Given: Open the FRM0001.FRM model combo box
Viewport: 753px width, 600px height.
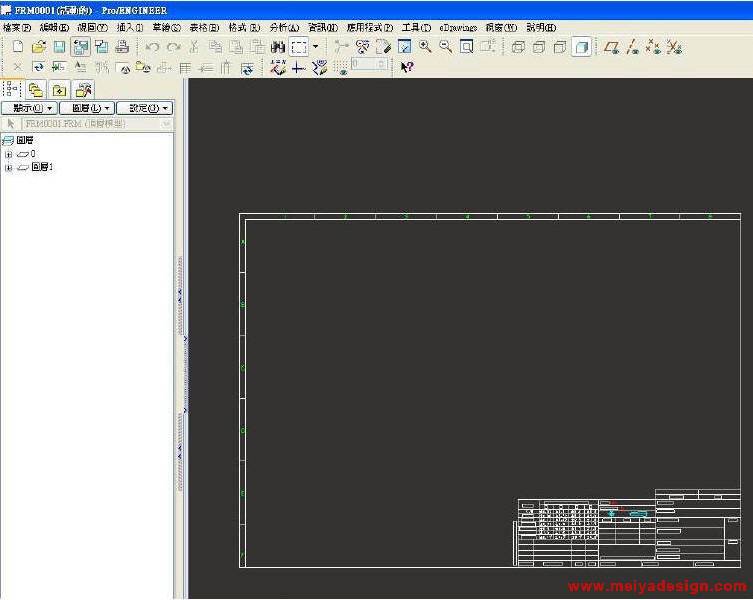Looking at the screenshot, I should pyautogui.click(x=97, y=124).
